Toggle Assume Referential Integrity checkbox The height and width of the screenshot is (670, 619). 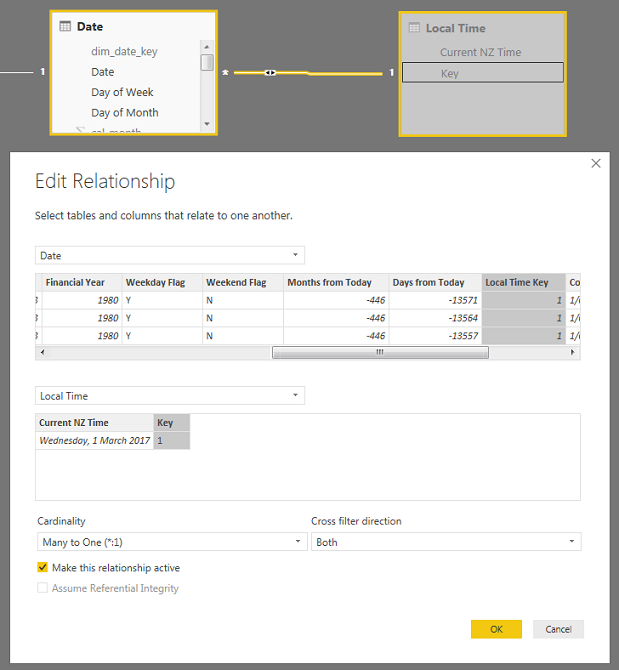click(42, 588)
